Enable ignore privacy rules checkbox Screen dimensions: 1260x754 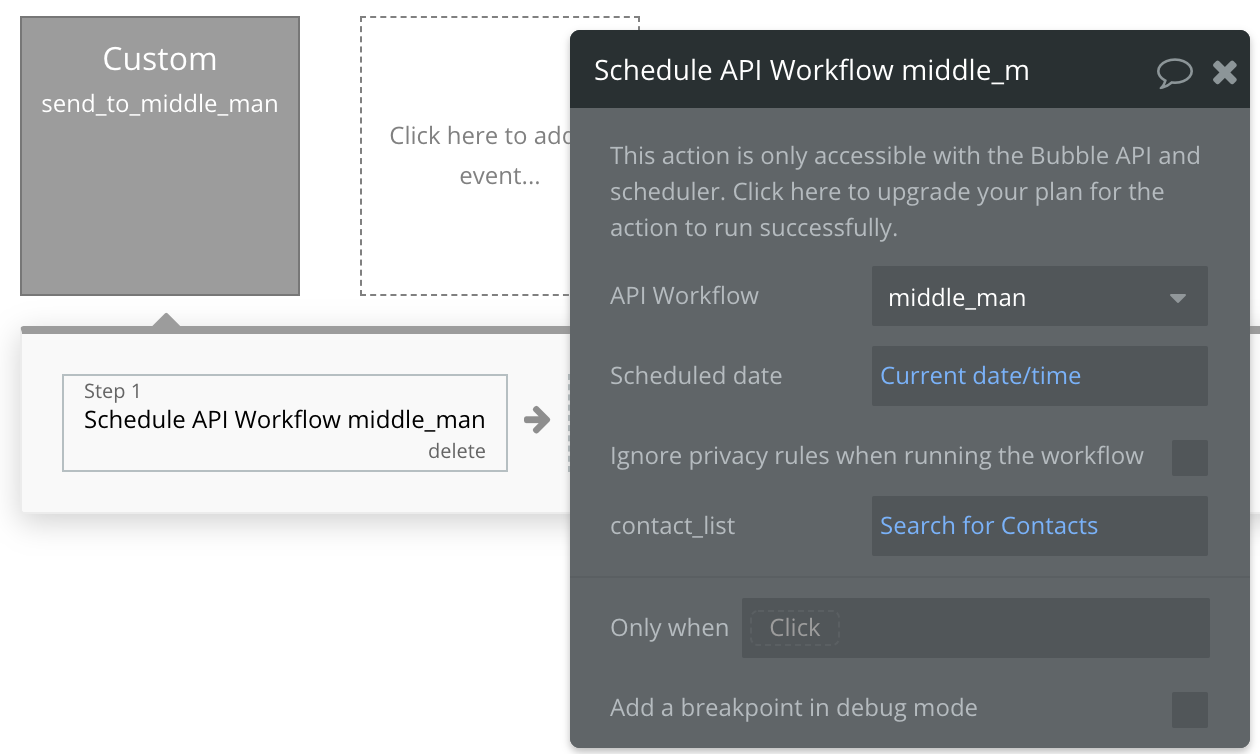click(x=1189, y=457)
